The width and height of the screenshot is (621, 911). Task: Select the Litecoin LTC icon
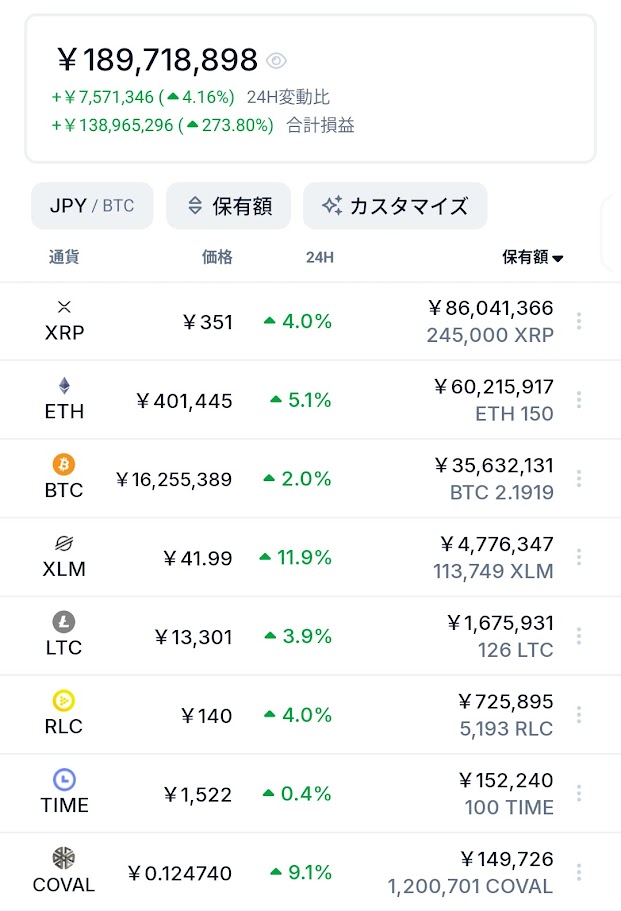pyautogui.click(x=64, y=622)
